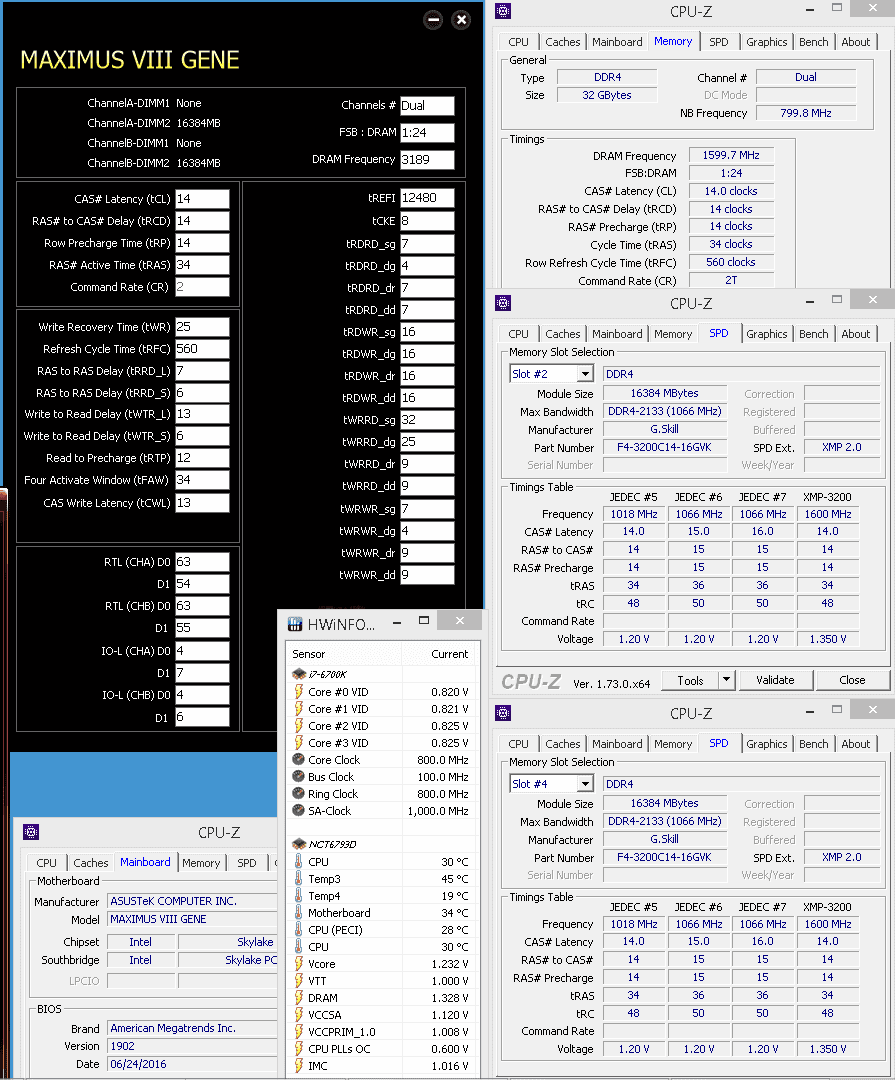This screenshot has height=1080, width=895.
Task: Click the HWiNFO window title icon
Action: [x=295, y=624]
